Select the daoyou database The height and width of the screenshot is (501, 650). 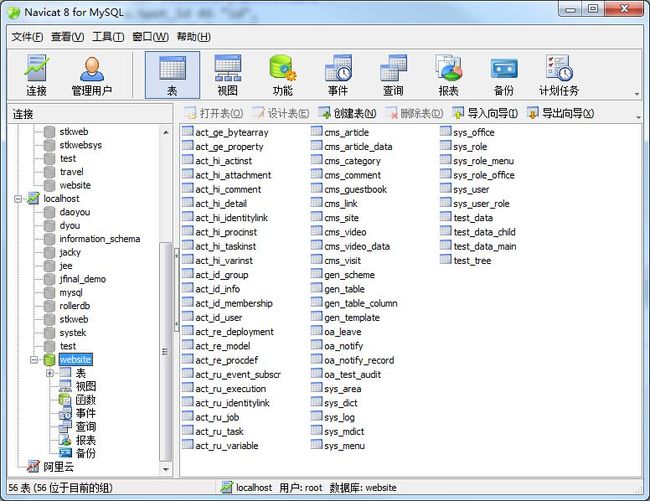[x=75, y=212]
